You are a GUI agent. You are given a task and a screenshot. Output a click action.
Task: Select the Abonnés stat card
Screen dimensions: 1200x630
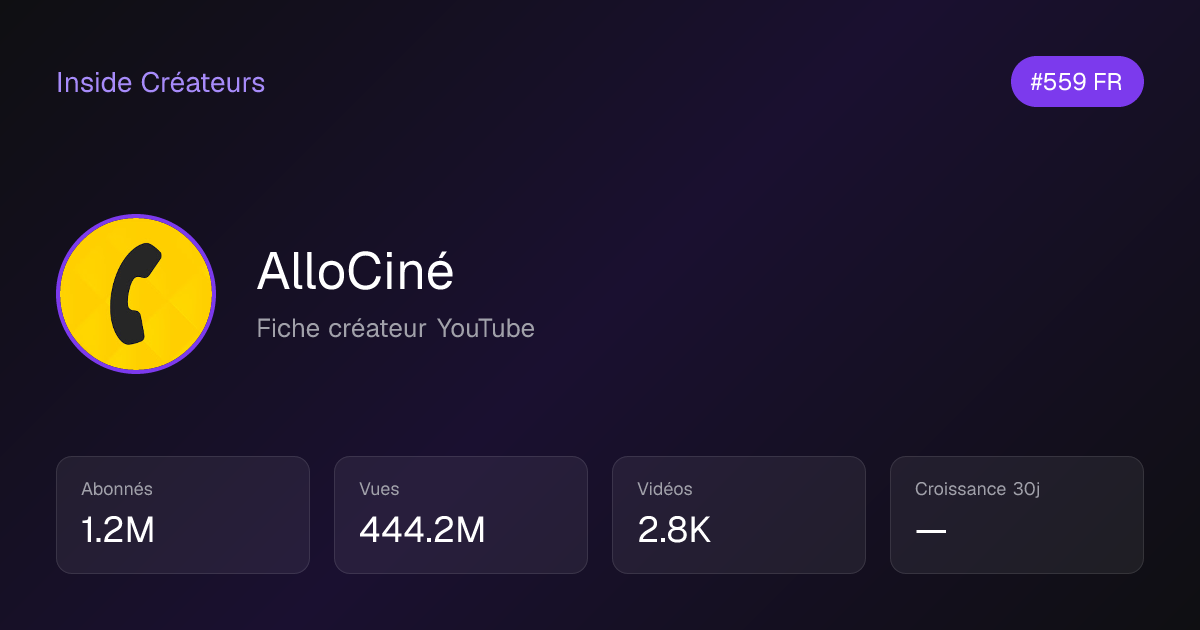pyautogui.click(x=183, y=515)
